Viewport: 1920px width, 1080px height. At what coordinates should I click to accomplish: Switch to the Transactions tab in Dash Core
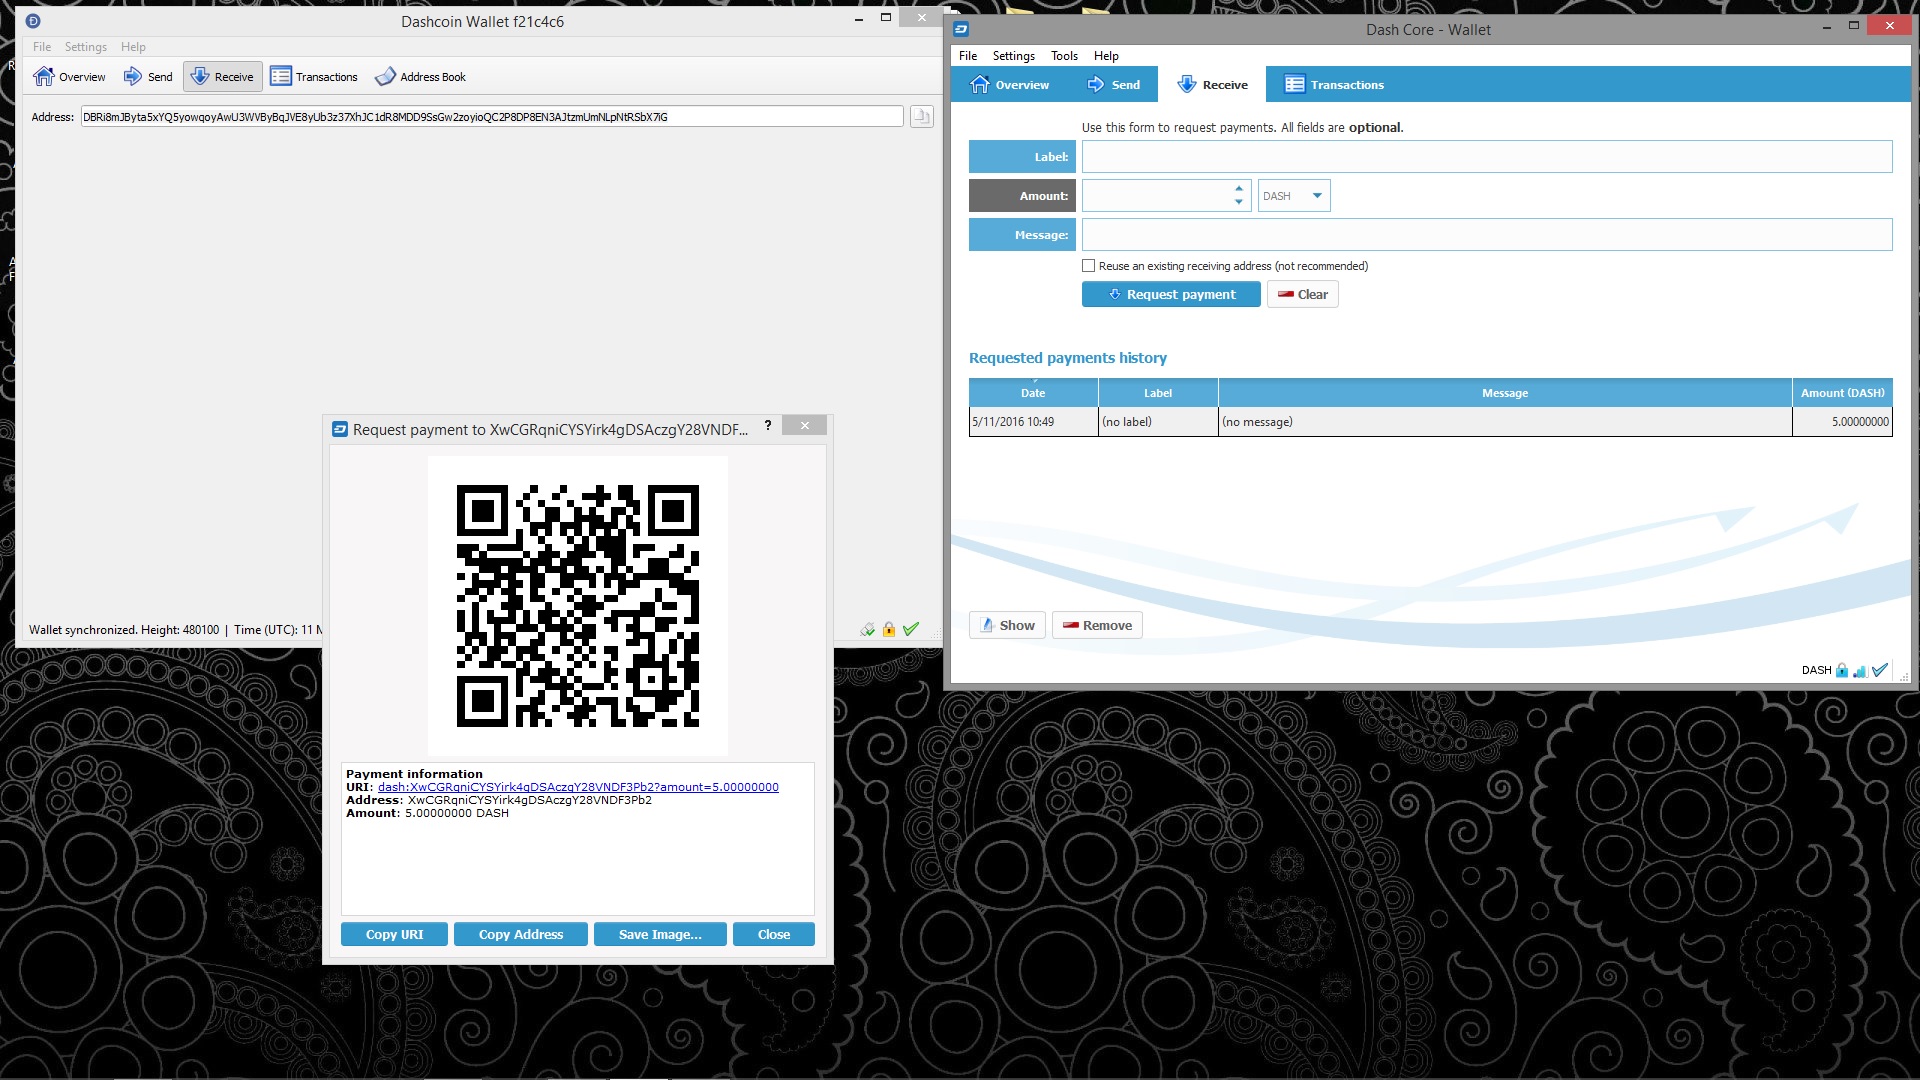coord(1334,85)
